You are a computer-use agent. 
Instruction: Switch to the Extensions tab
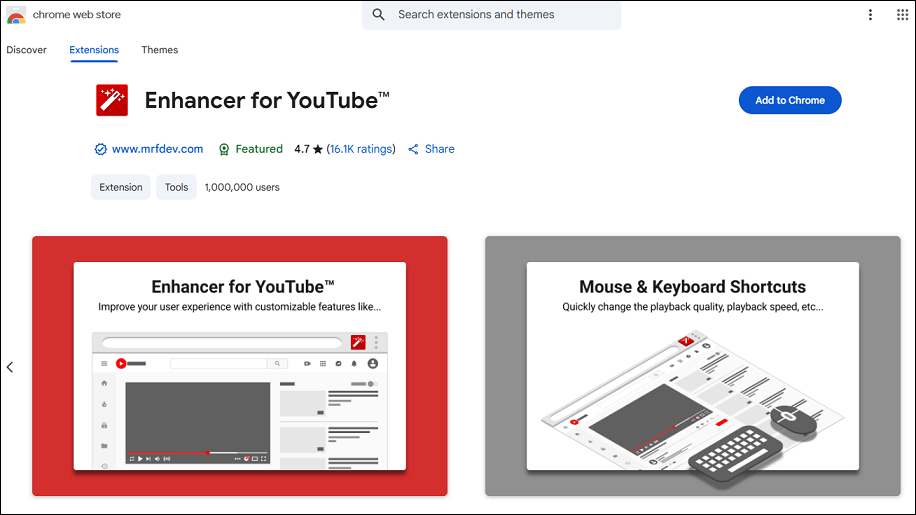94,50
